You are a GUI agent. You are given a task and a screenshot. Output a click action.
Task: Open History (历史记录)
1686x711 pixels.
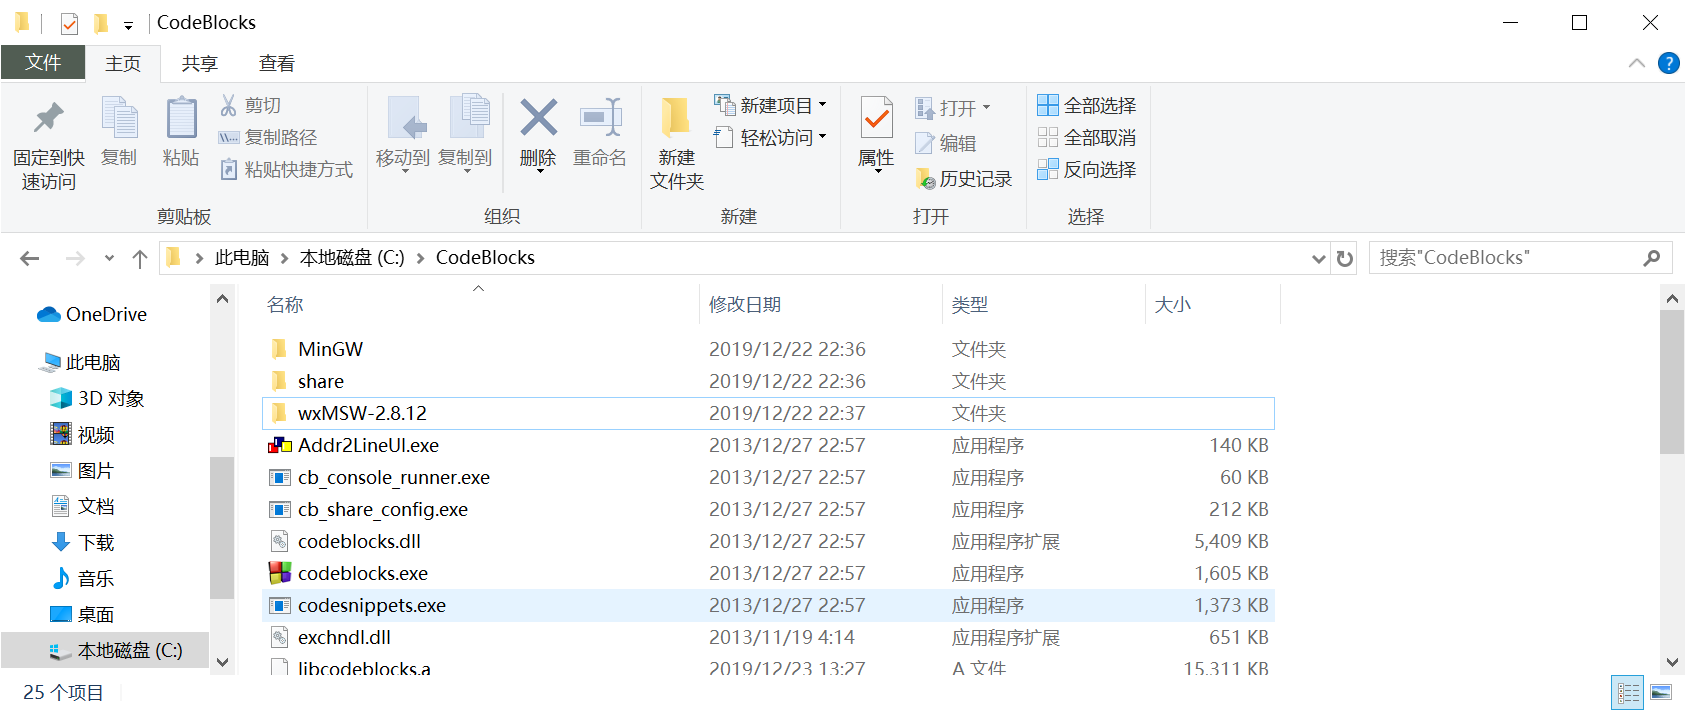click(964, 178)
